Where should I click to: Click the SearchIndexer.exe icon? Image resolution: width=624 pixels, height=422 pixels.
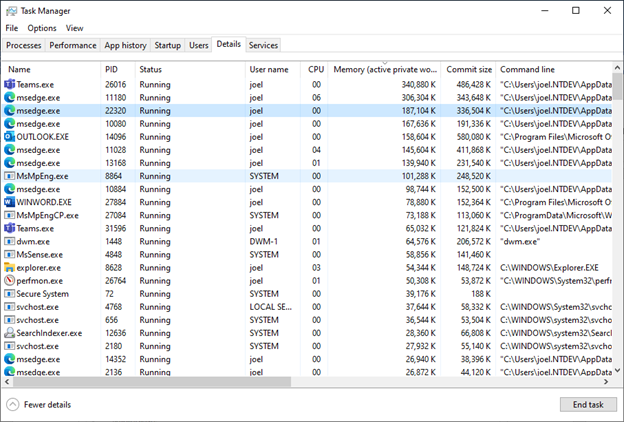click(9, 333)
